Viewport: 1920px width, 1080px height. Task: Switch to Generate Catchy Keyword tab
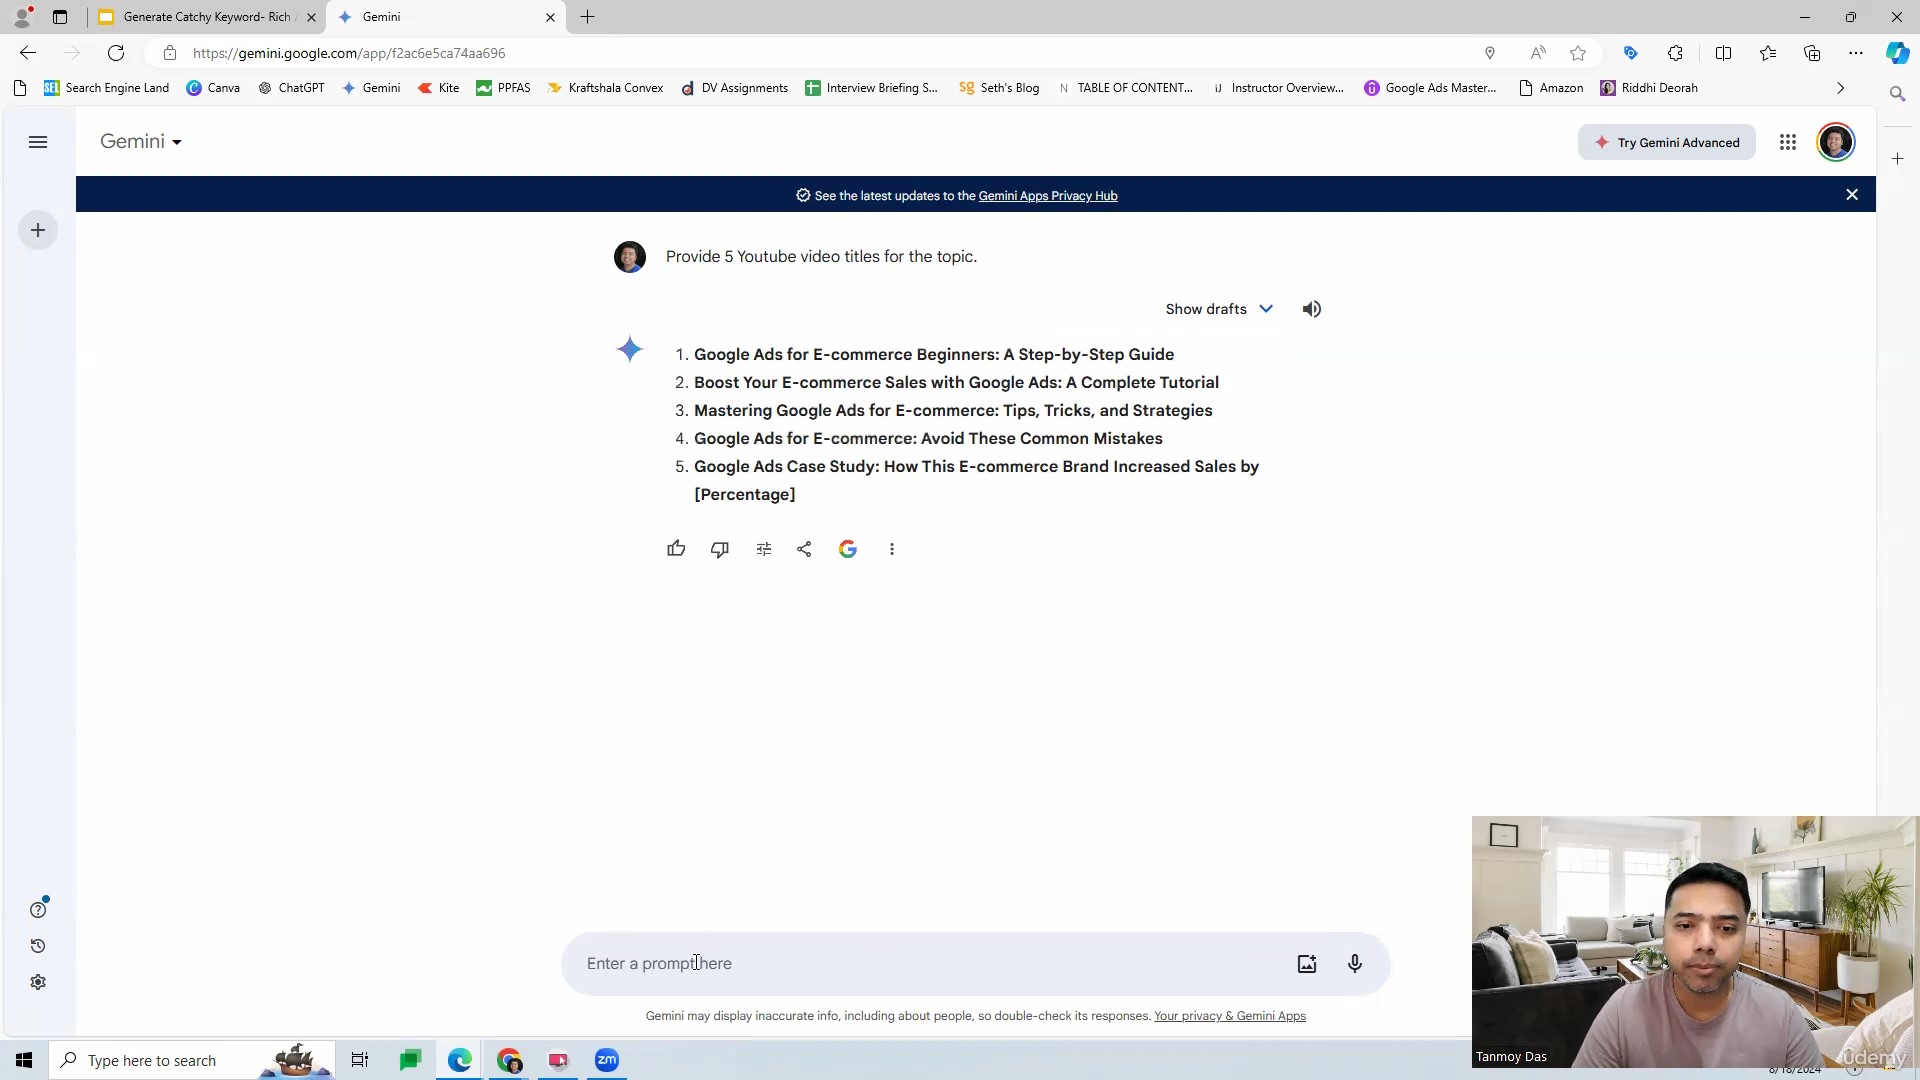[208, 17]
